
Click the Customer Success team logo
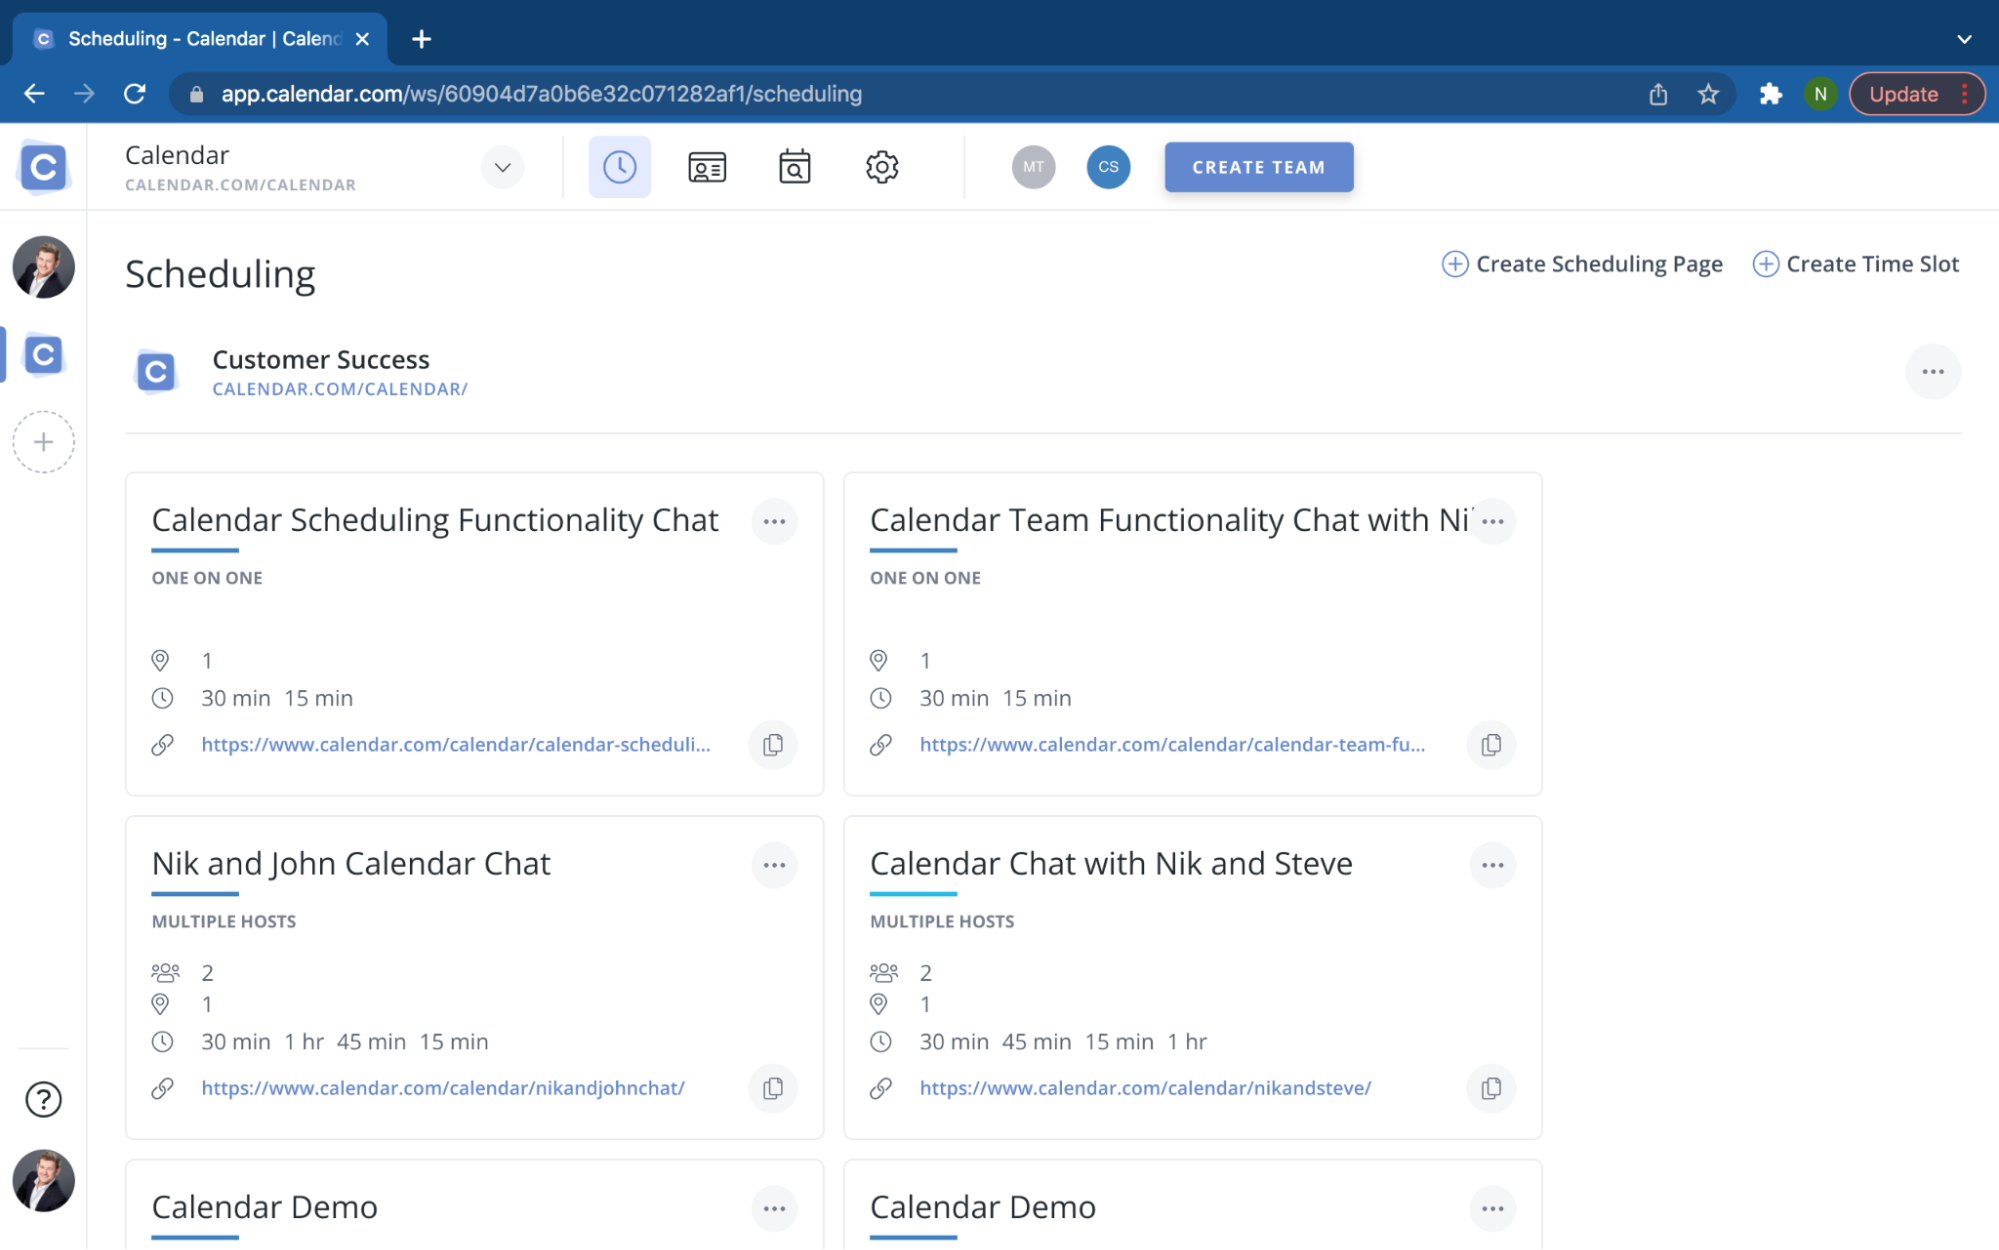click(156, 372)
